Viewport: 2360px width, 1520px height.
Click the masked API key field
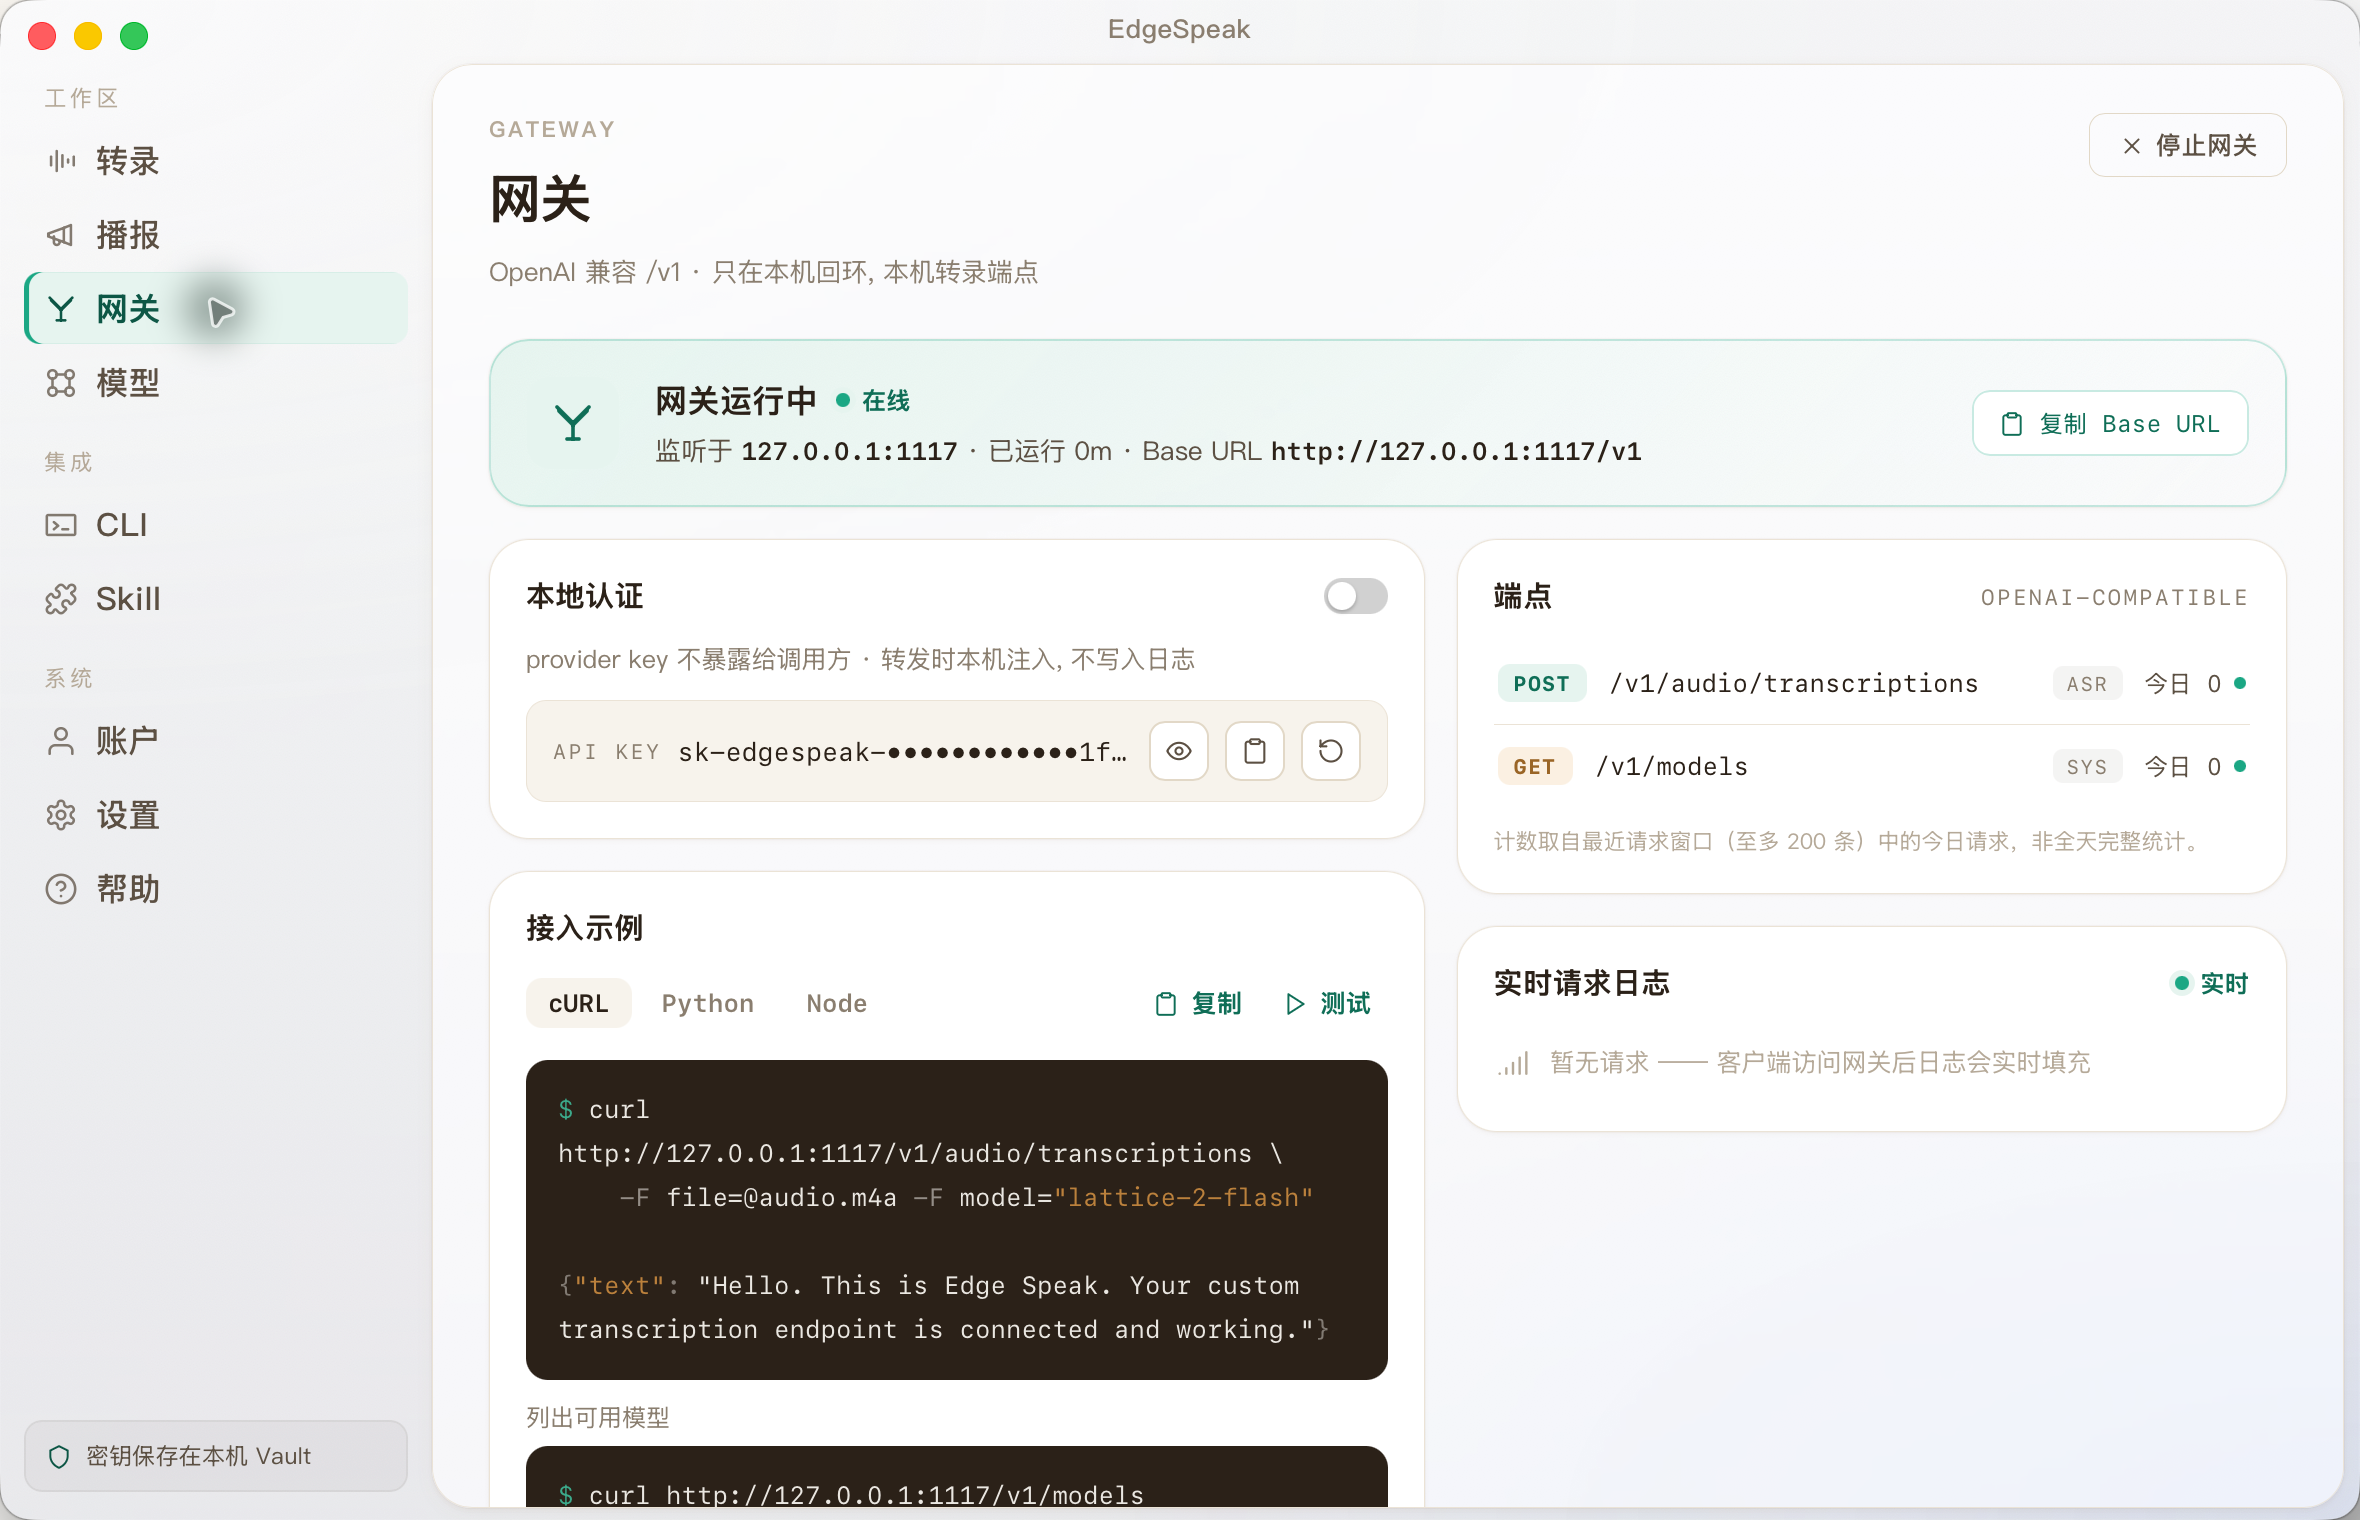[x=902, y=752]
